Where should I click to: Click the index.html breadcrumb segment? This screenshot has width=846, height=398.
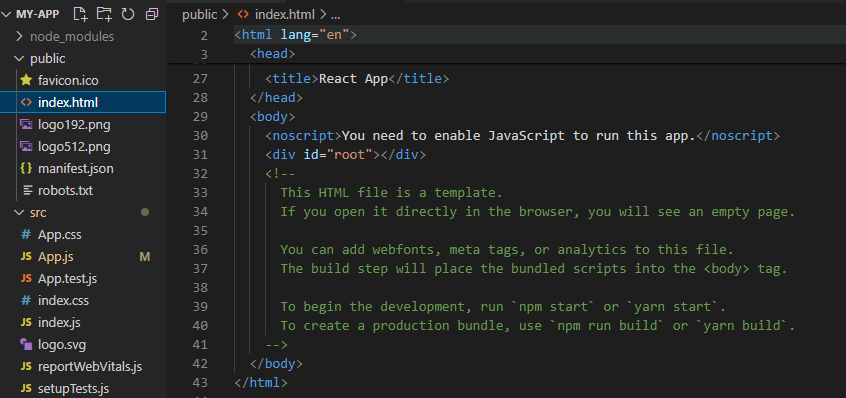point(286,15)
